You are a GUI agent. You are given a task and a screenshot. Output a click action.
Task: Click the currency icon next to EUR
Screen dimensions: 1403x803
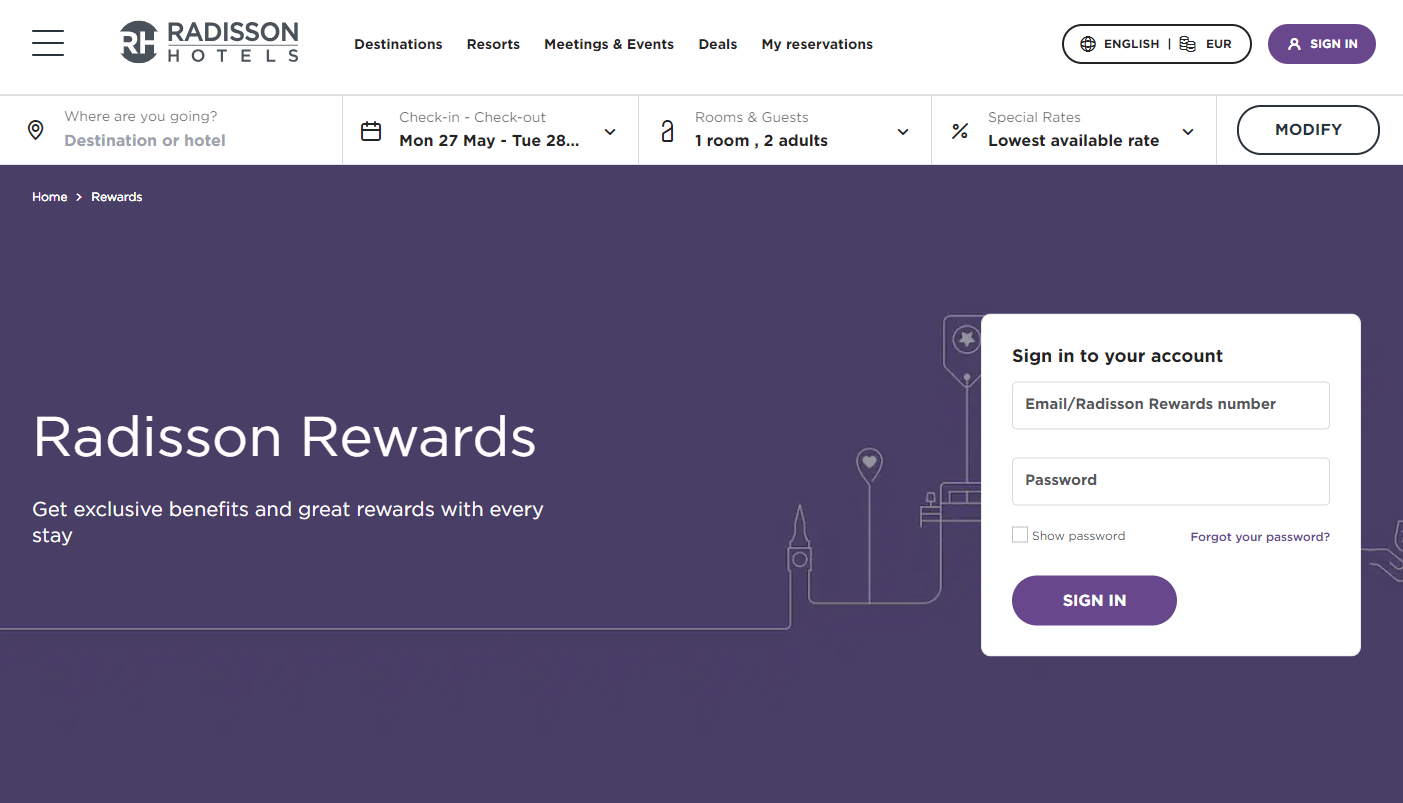click(x=1187, y=43)
